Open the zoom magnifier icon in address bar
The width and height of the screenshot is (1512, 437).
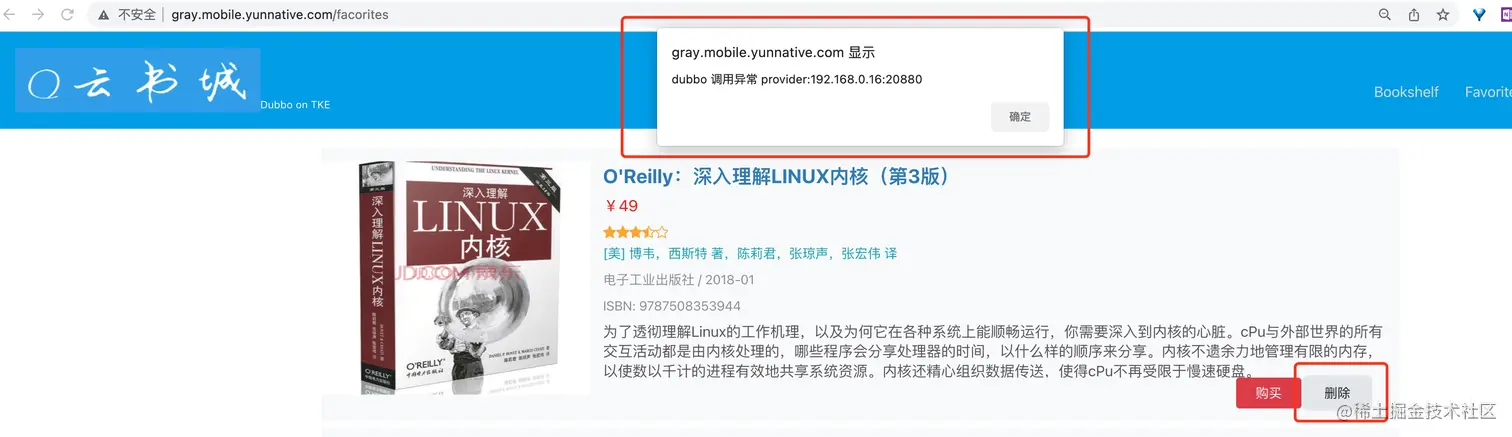click(1385, 15)
